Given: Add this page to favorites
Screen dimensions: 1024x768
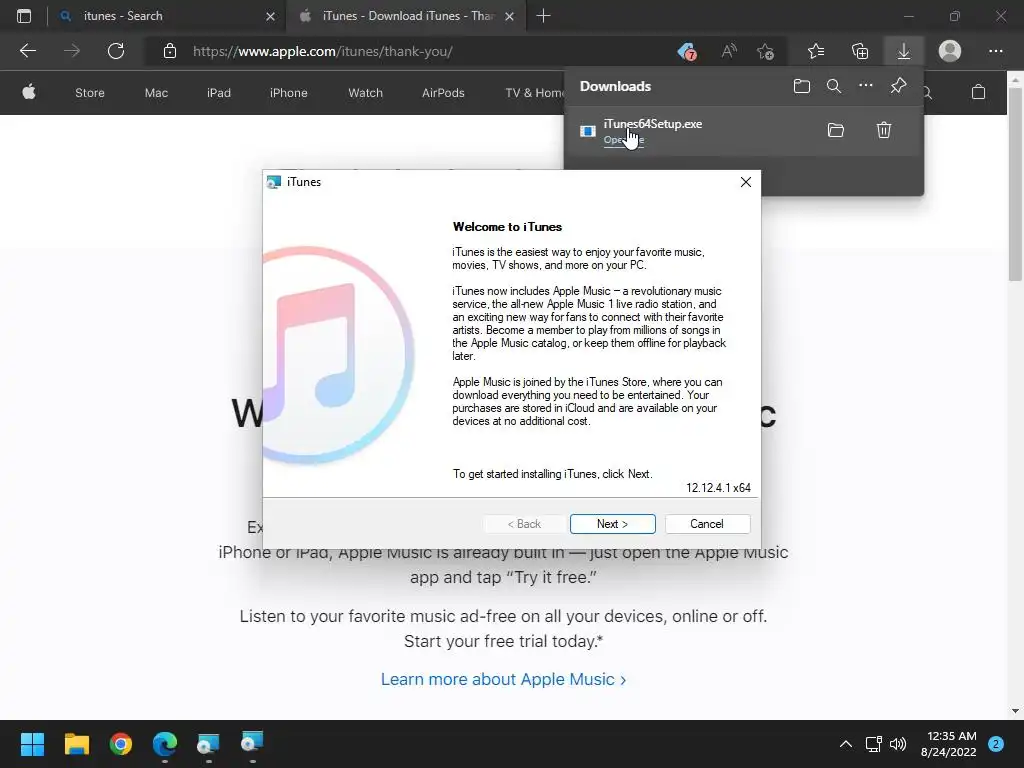Looking at the screenshot, I should (765, 51).
